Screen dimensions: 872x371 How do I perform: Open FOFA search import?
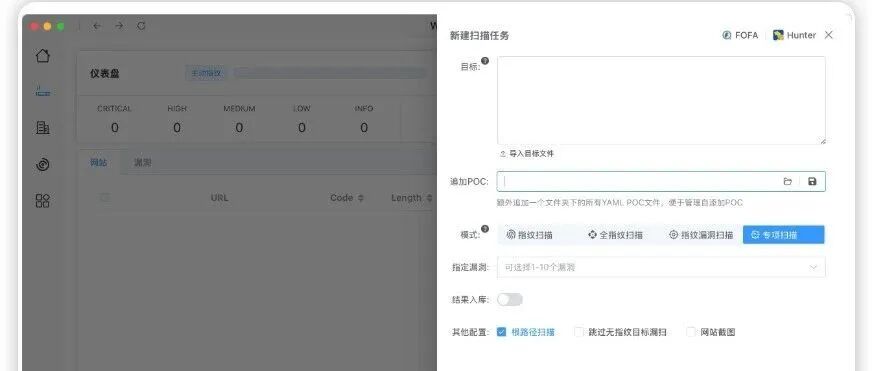click(x=740, y=35)
